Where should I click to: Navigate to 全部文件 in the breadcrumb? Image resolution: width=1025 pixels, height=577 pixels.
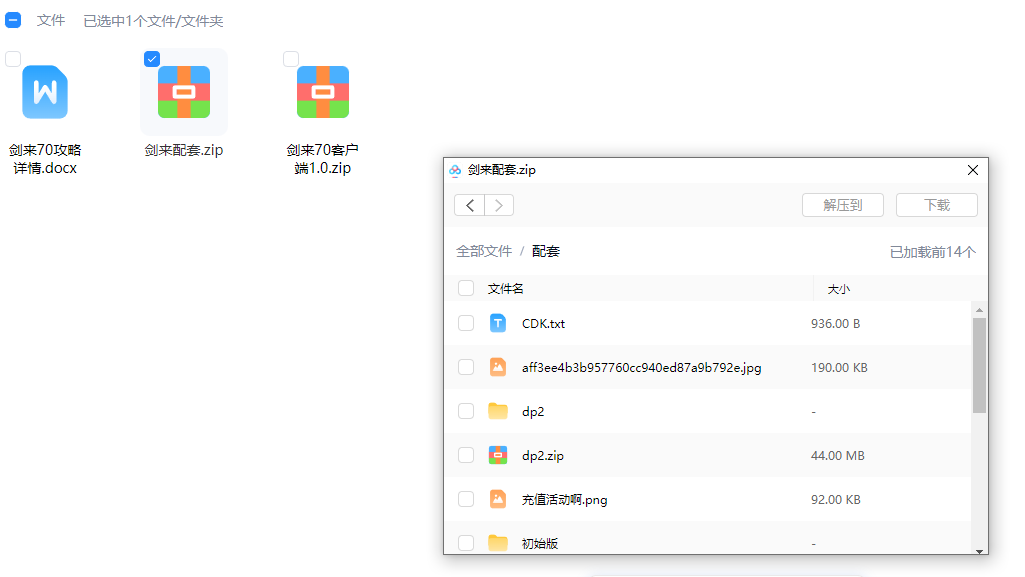point(484,251)
